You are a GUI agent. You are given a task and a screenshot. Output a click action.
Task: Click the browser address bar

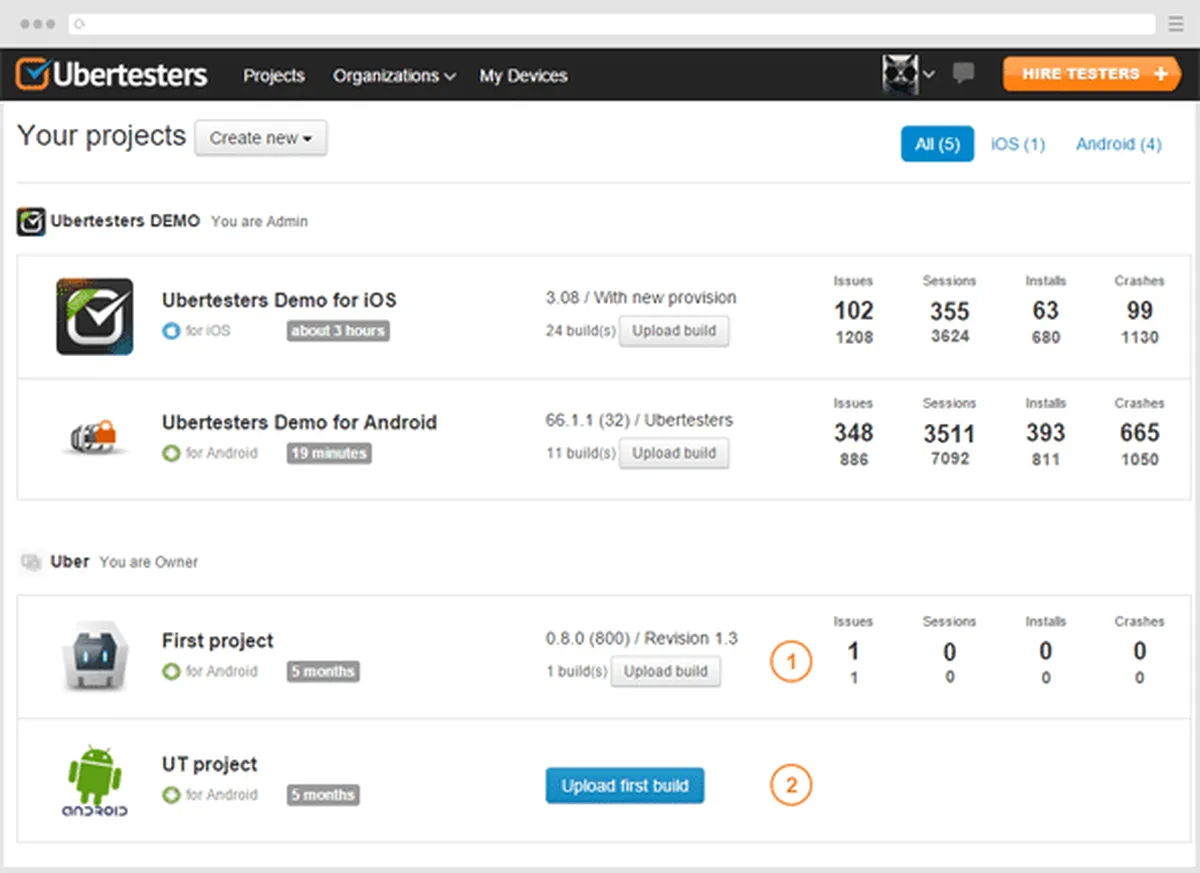pyautogui.click(x=611, y=24)
